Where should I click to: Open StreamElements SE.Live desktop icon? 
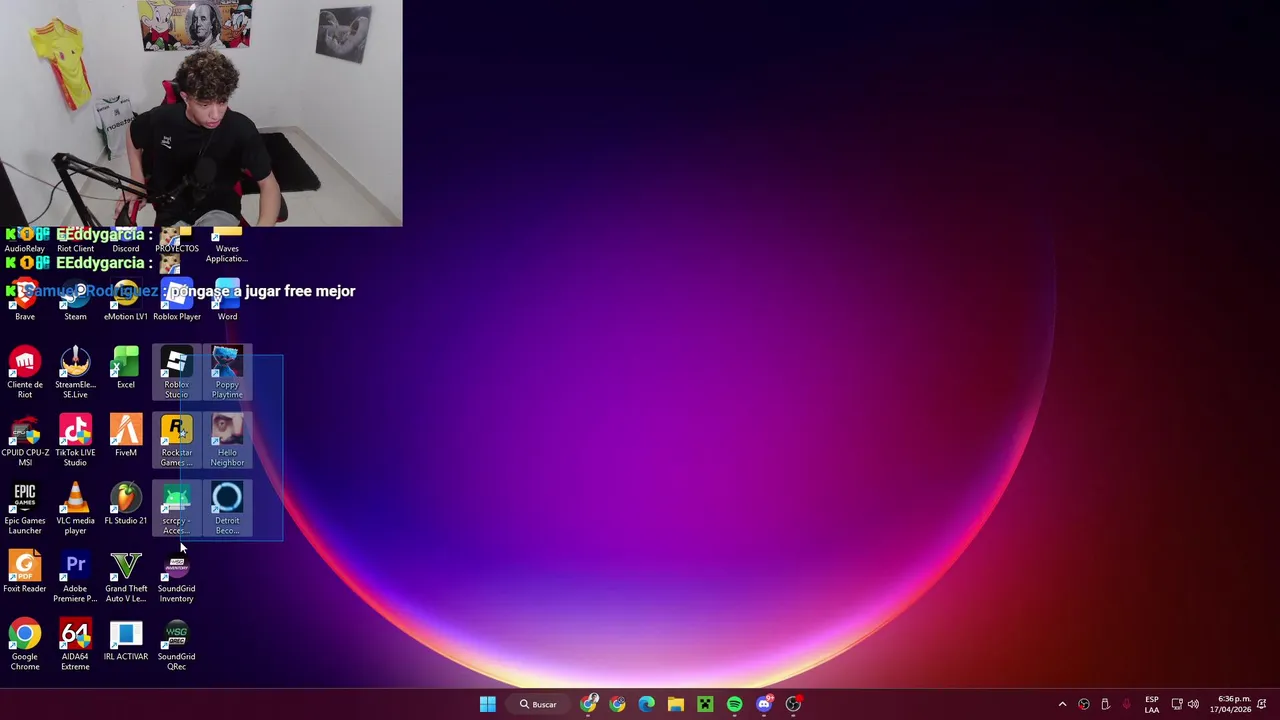tap(75, 372)
